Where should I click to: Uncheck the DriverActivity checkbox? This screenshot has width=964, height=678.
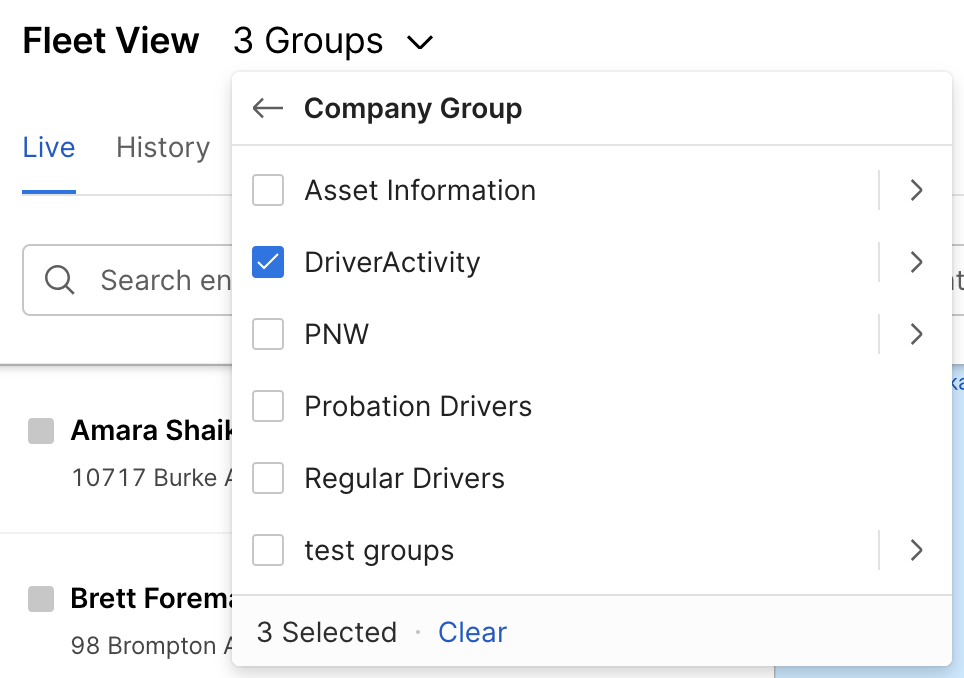pyautogui.click(x=268, y=262)
